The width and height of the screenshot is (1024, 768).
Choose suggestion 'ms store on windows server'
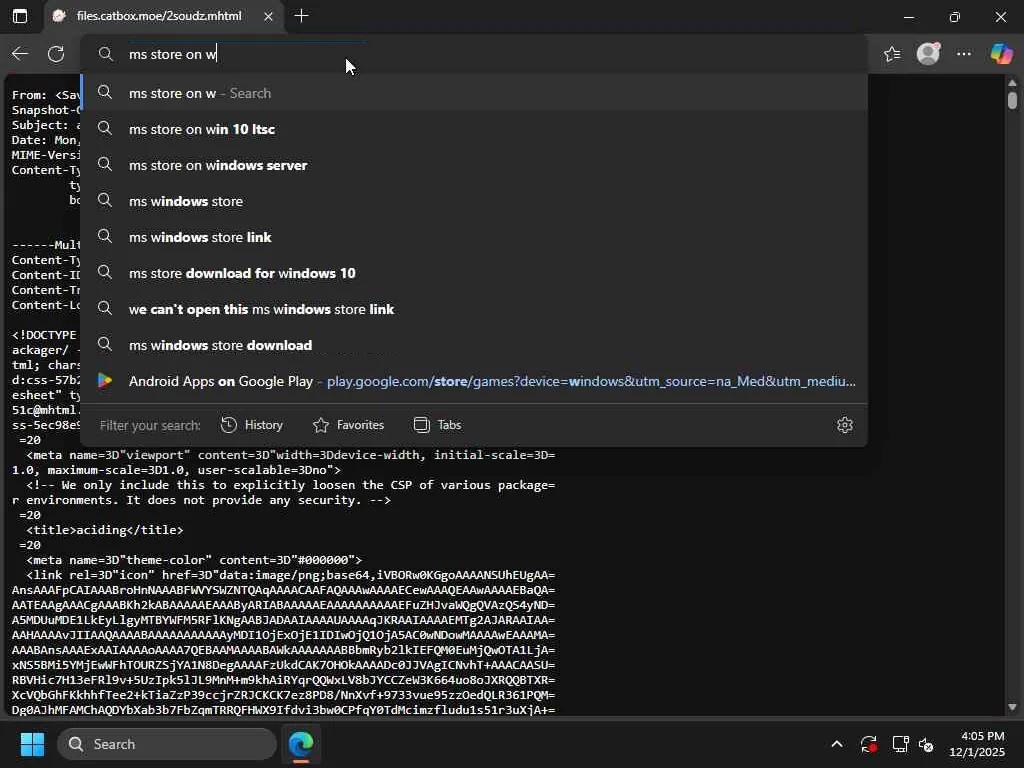(474, 165)
